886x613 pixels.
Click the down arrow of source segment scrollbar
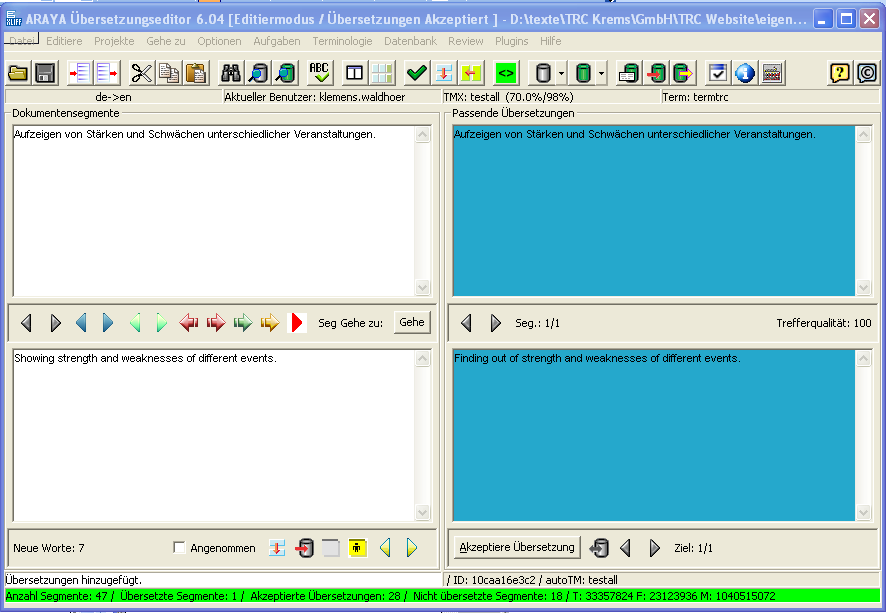coord(423,288)
